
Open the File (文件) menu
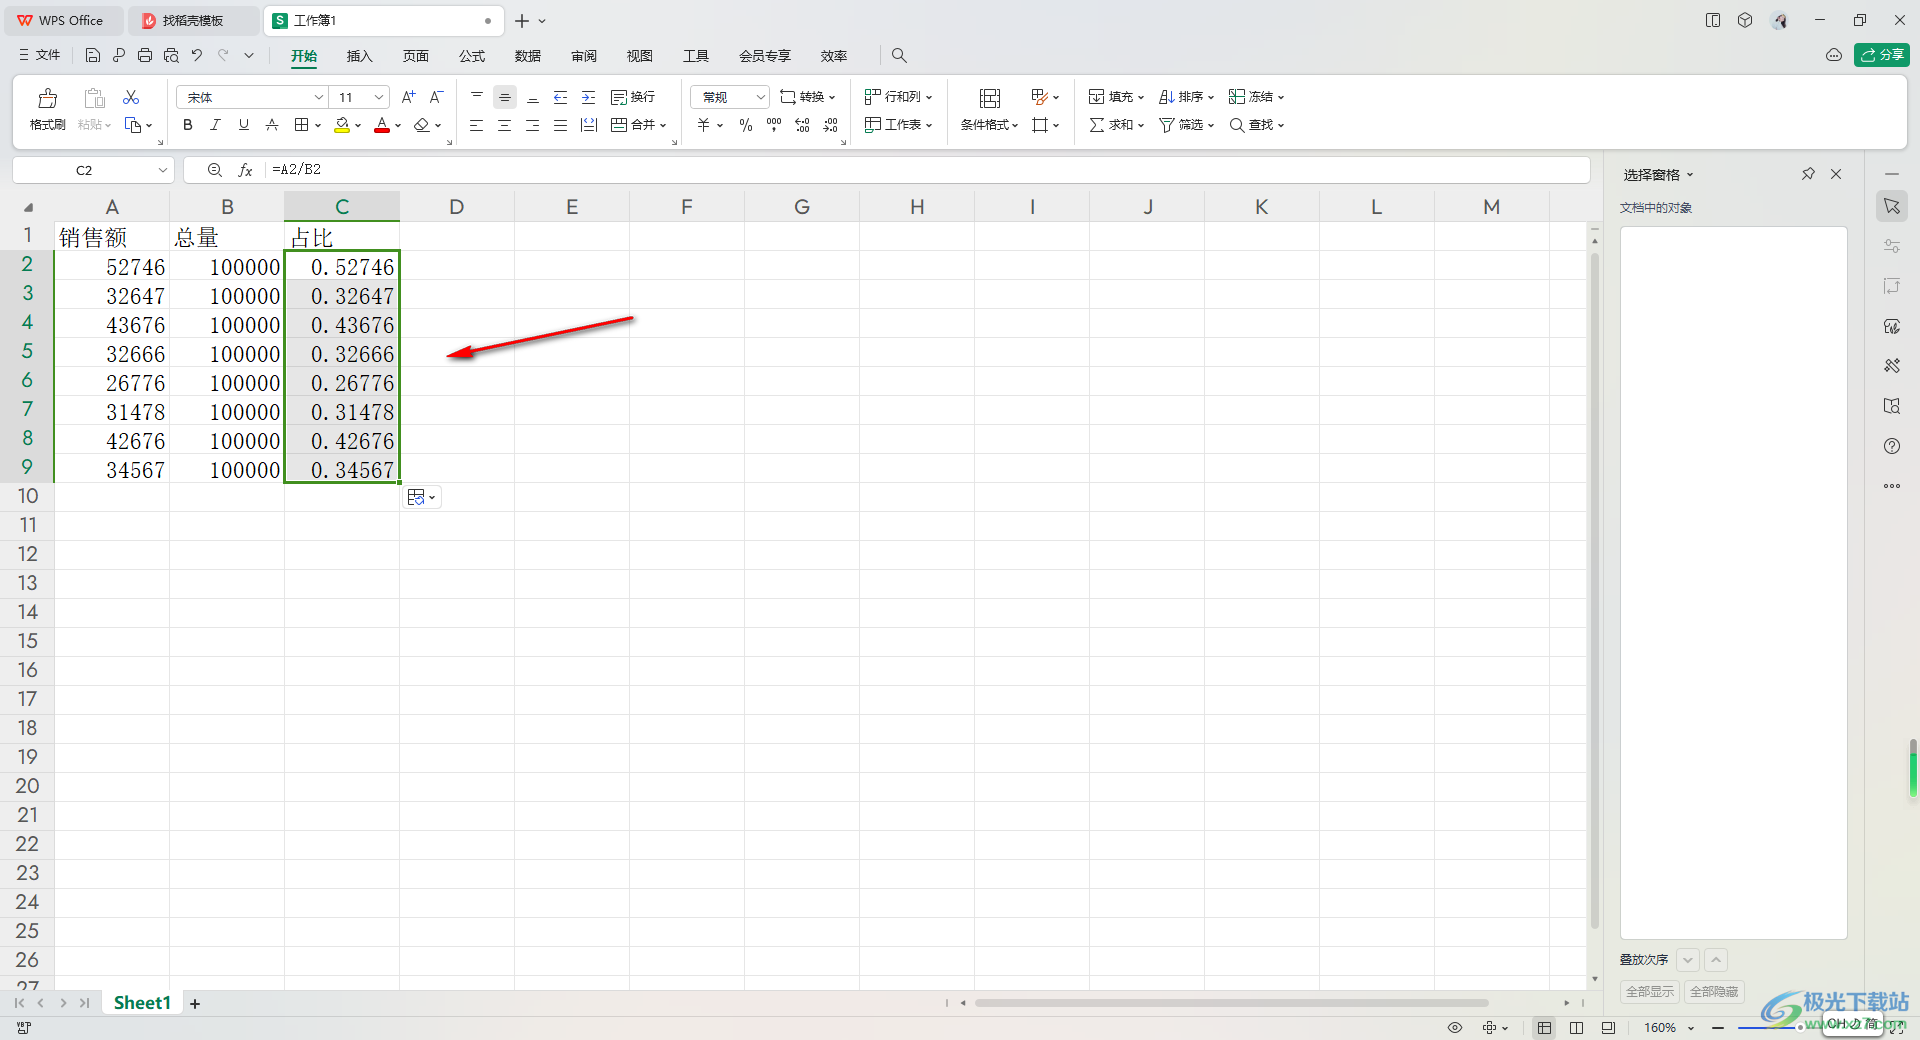tap(40, 55)
